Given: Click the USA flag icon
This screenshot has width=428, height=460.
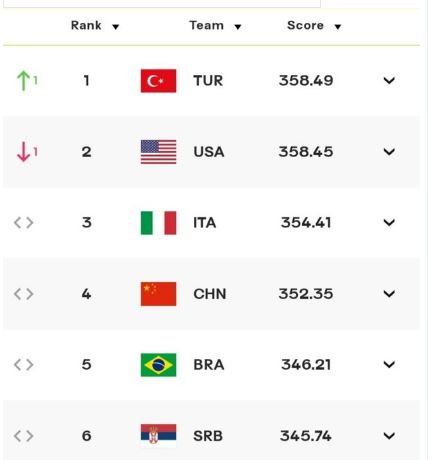Looking at the screenshot, I should coord(158,152).
